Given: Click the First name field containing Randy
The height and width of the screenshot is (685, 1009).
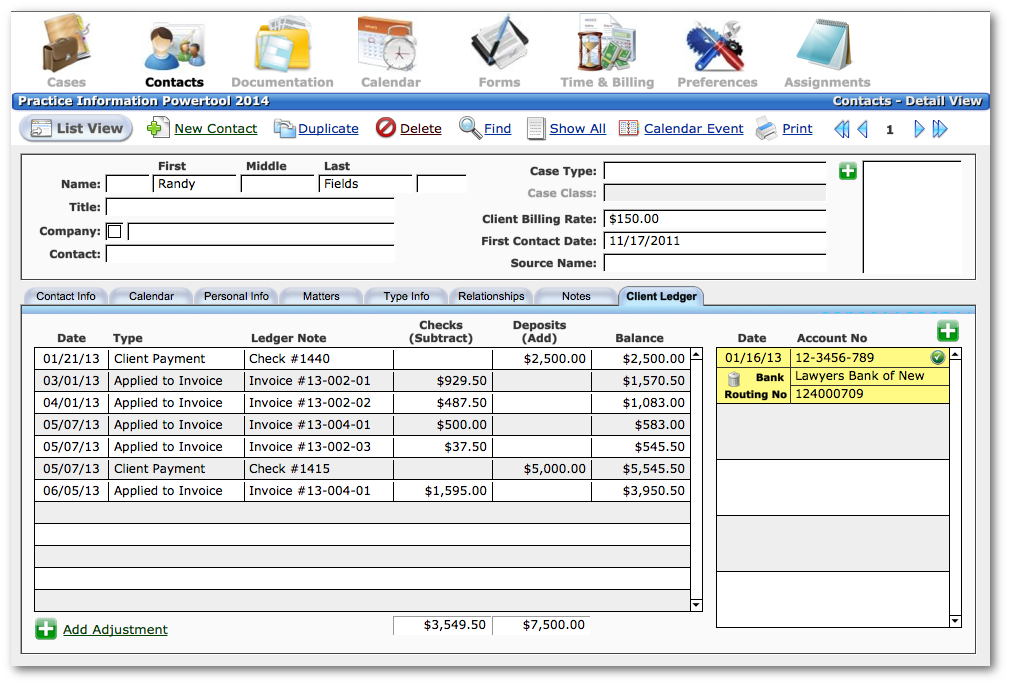Looking at the screenshot, I should (x=195, y=184).
